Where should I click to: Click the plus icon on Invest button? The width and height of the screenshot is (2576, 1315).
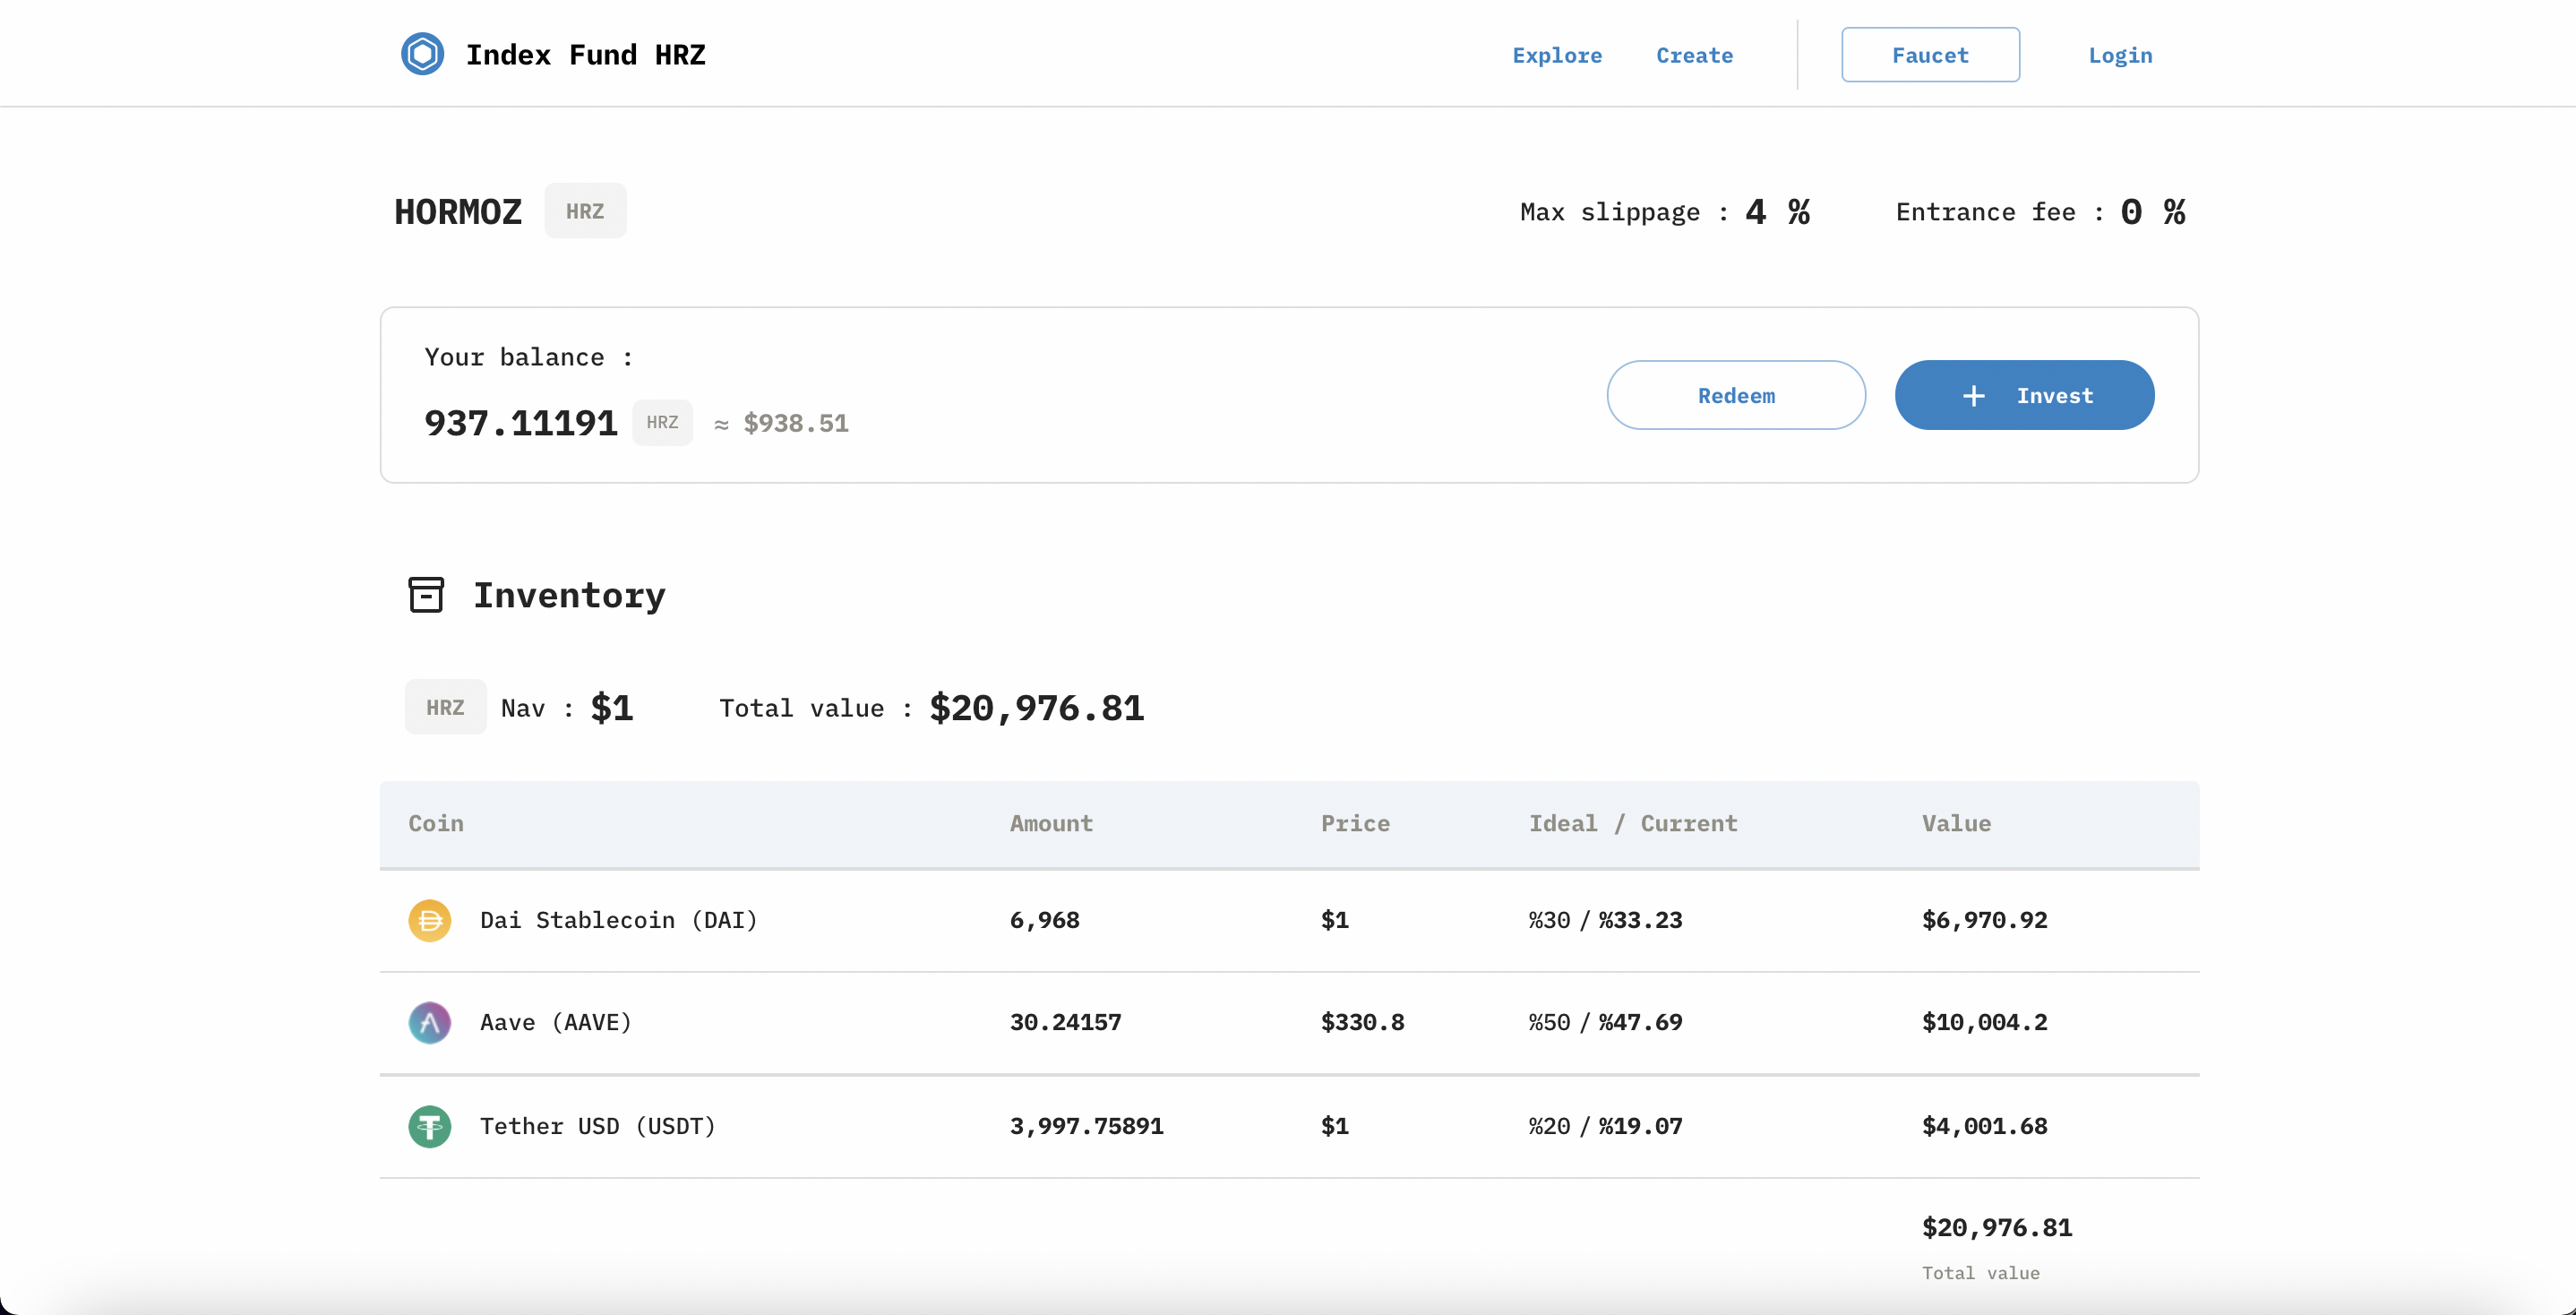point(1973,396)
